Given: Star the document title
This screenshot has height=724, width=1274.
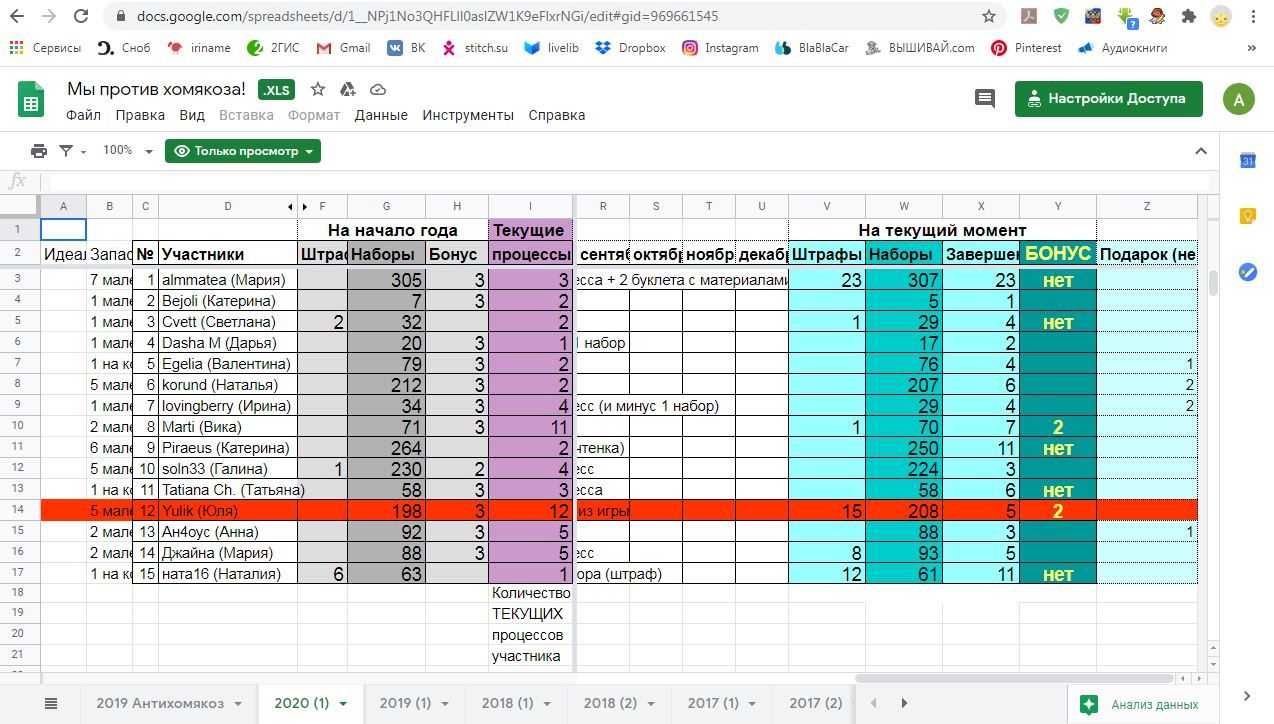Looking at the screenshot, I should pos(318,89).
